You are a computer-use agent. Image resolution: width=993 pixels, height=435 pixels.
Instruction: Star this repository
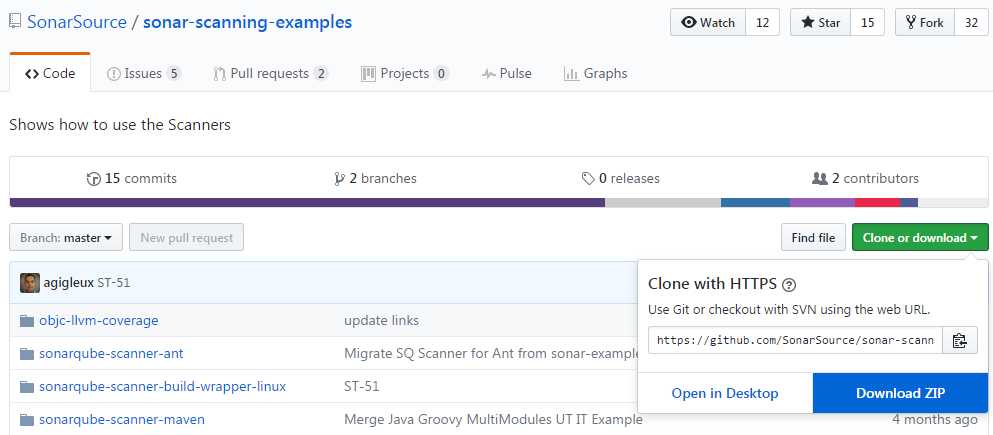(820, 23)
